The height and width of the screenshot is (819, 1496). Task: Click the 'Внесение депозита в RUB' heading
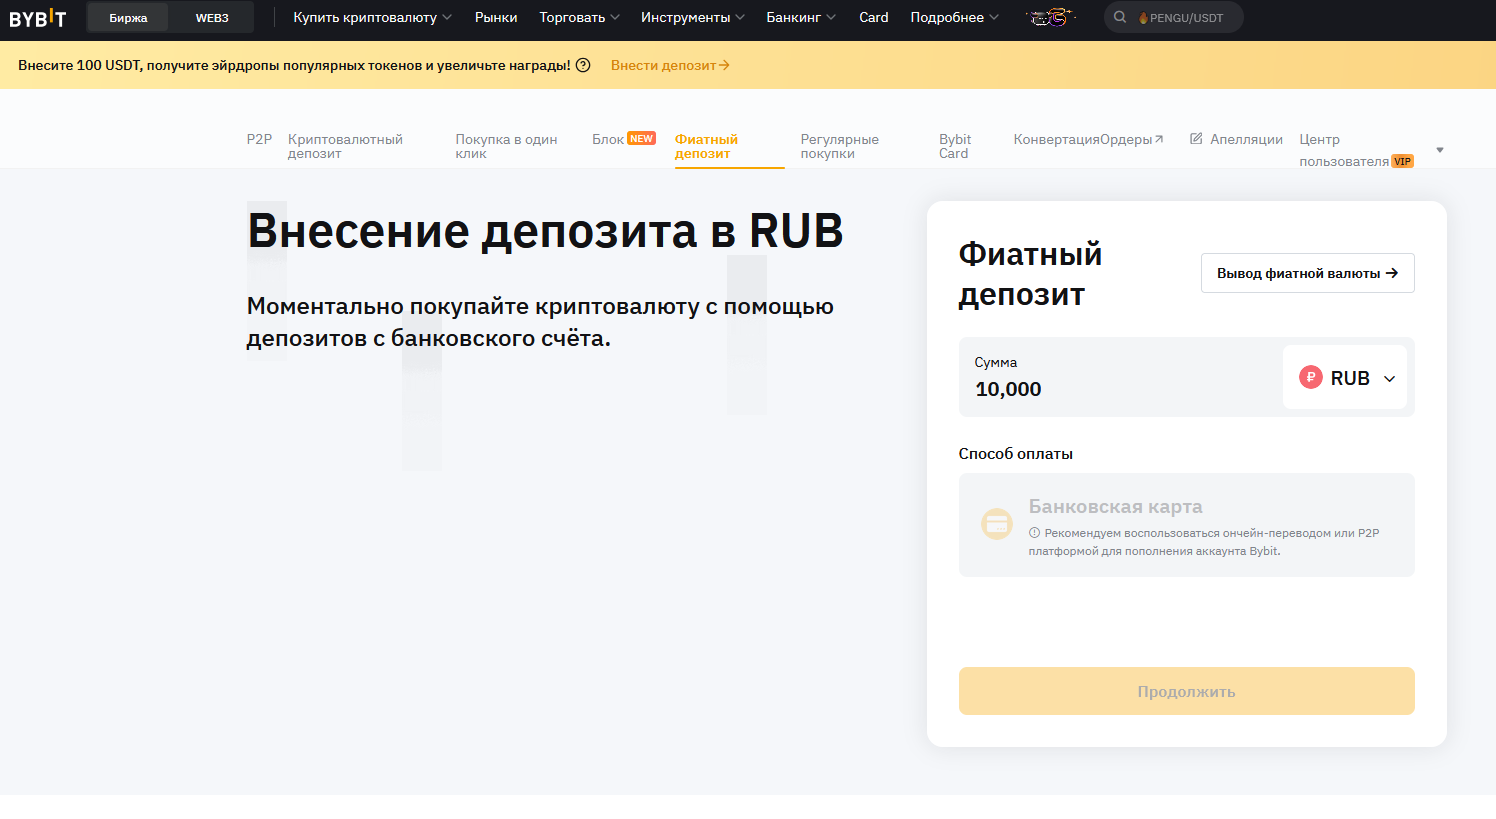[545, 231]
